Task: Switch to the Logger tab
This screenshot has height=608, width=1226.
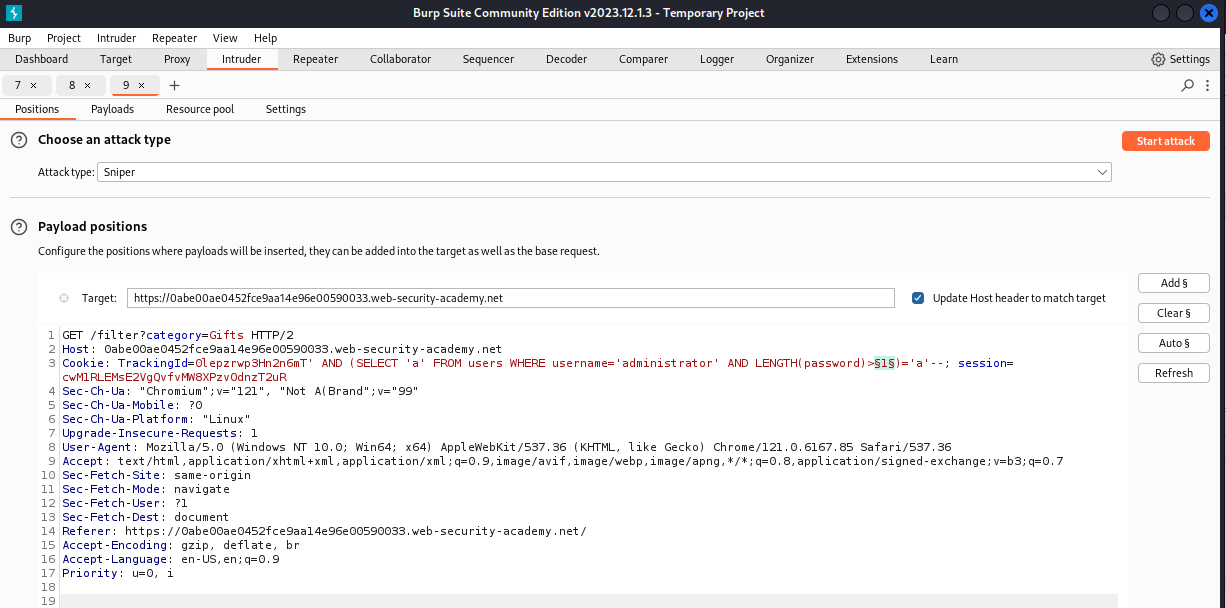Action: 717,59
